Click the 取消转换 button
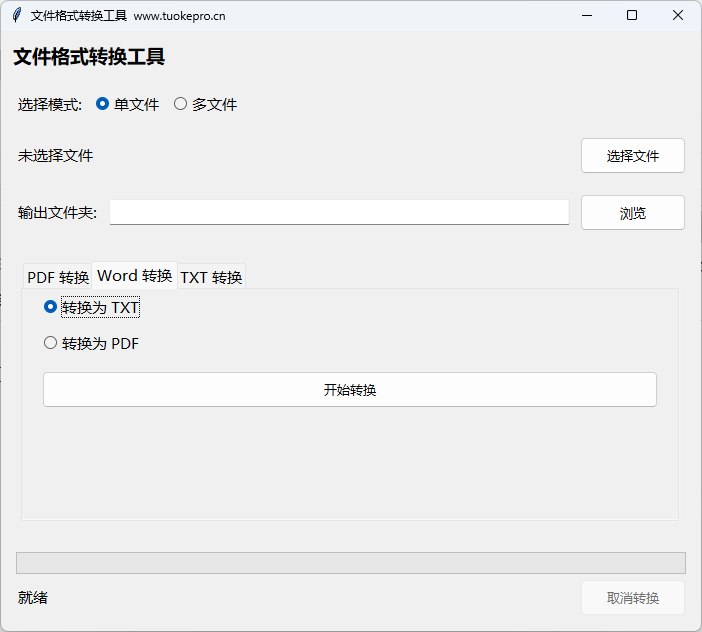This screenshot has height=632, width=702. (x=633, y=598)
